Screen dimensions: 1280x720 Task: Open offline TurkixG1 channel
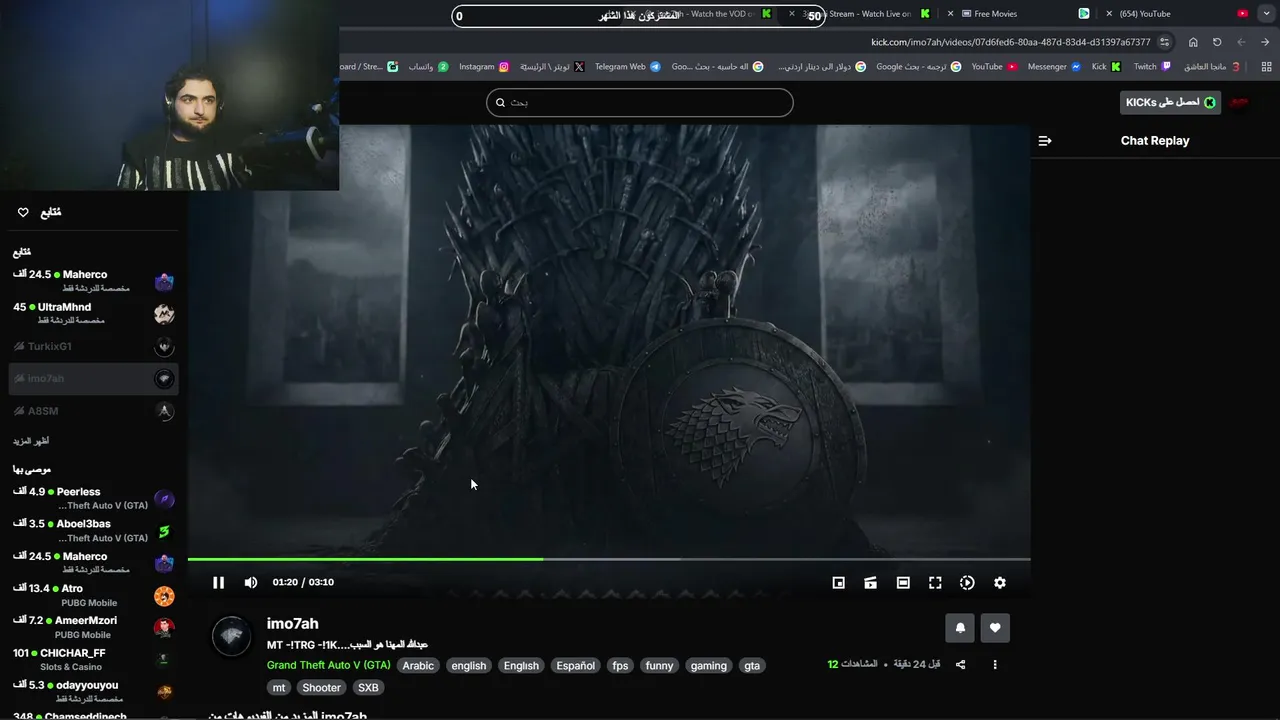[x=93, y=346]
